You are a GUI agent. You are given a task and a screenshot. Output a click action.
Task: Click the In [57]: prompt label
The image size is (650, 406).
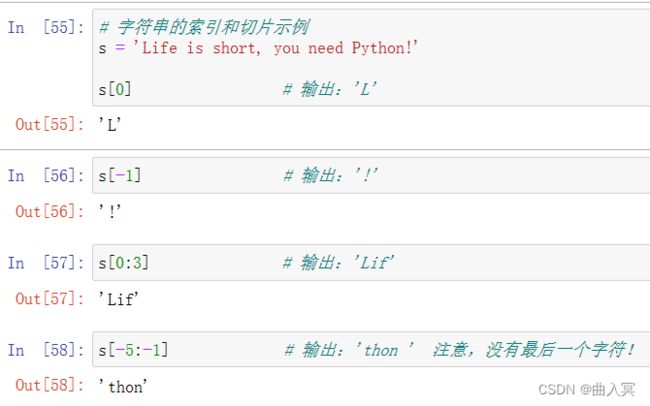(46, 263)
